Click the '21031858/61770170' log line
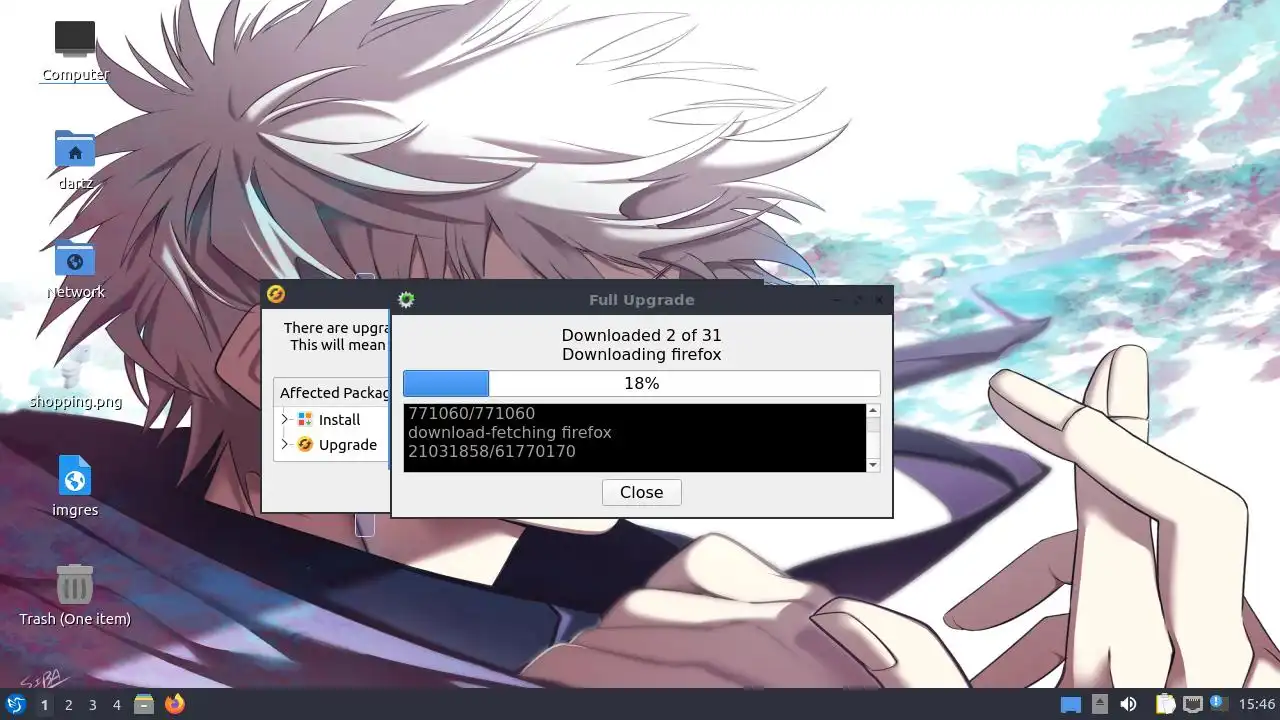The image size is (1280, 720). click(491, 451)
